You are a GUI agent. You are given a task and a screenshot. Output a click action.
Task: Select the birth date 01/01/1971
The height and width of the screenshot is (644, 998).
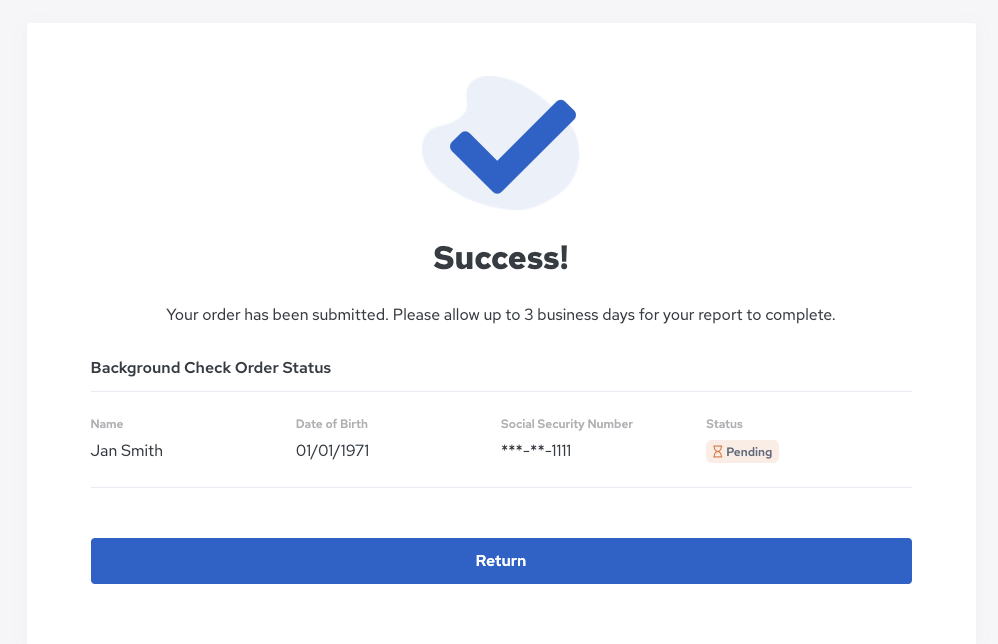pos(333,451)
